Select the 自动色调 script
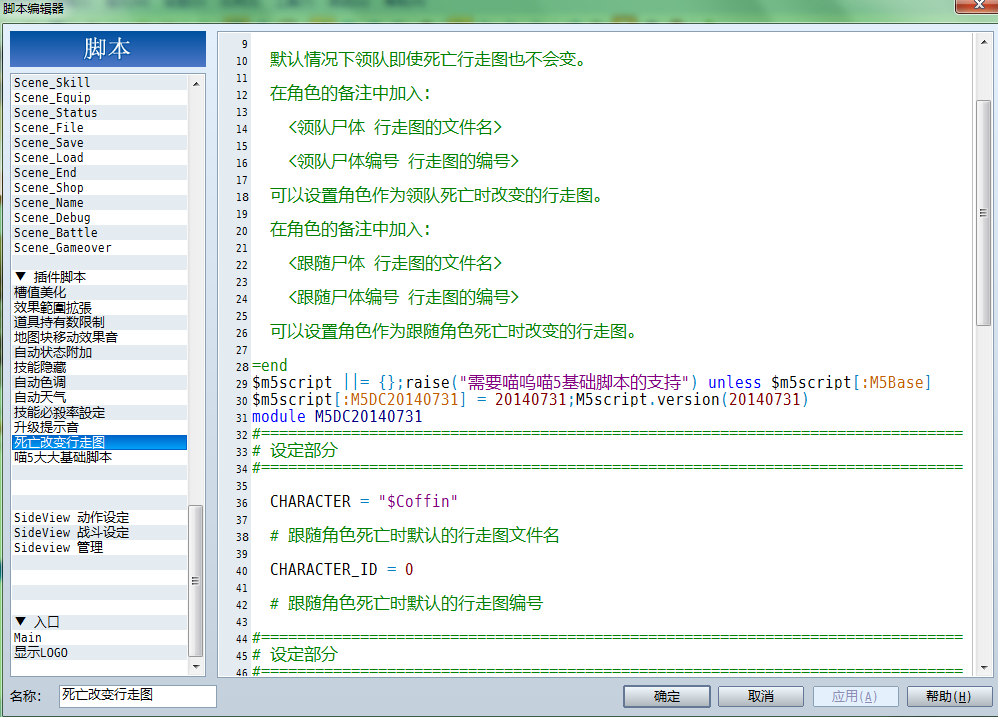The width and height of the screenshot is (998, 717). coord(100,382)
